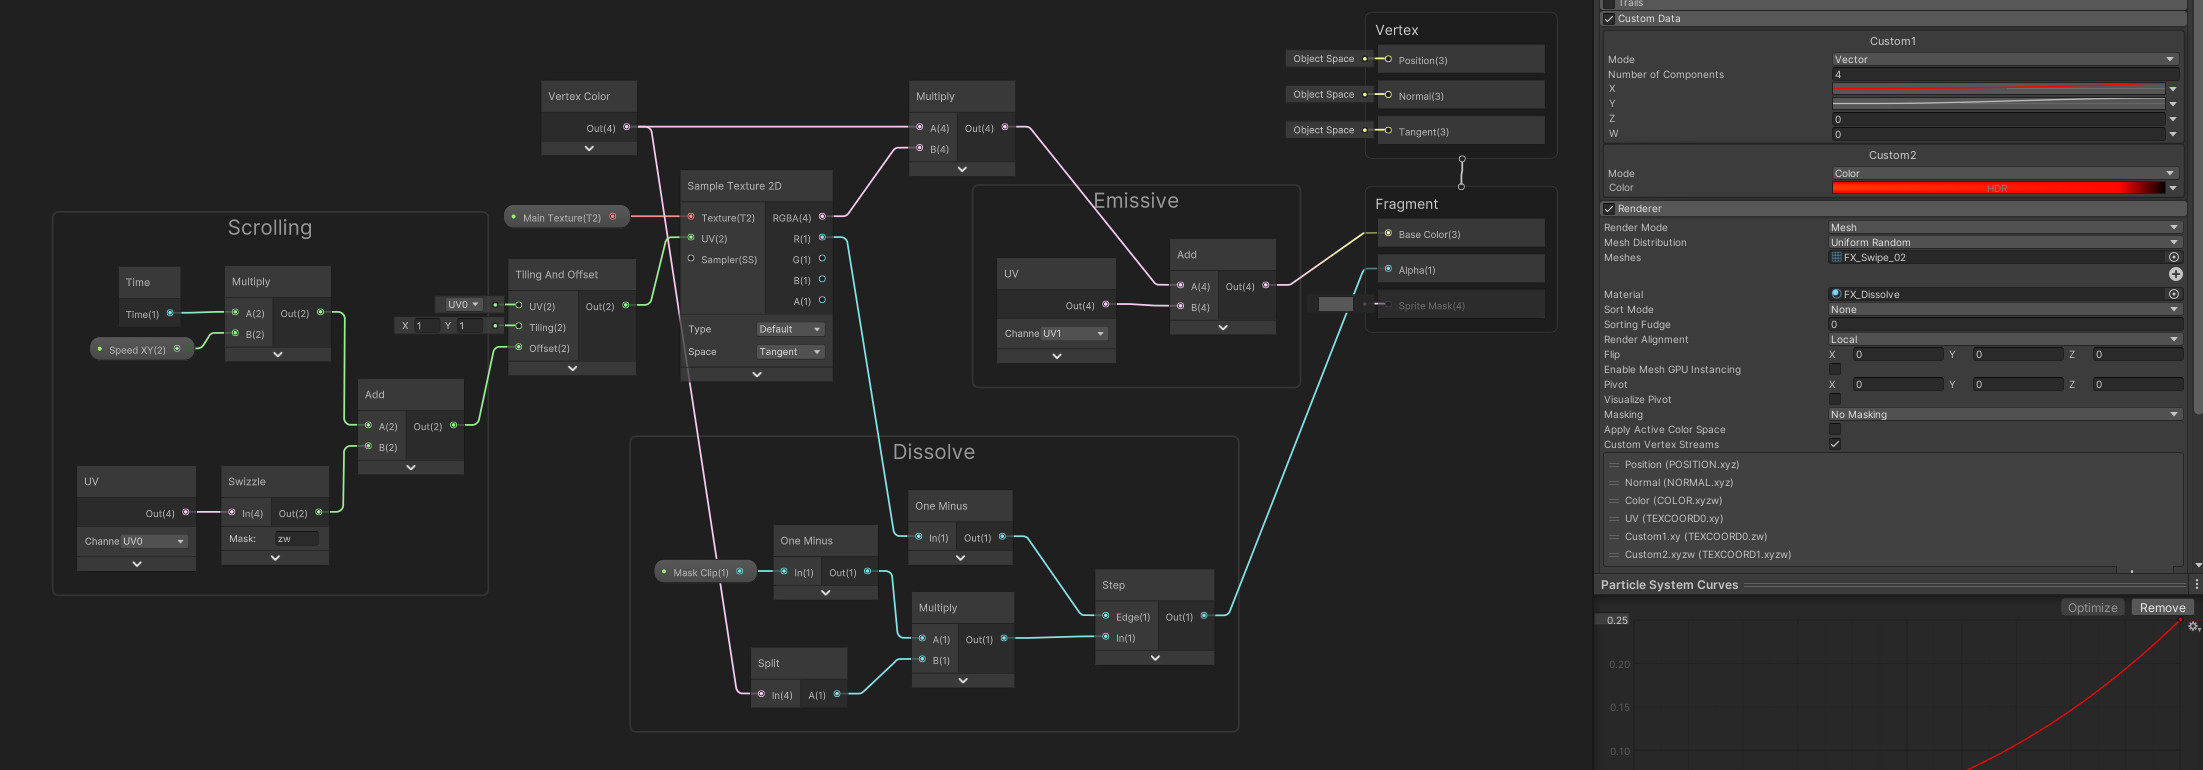Click the Optimize button in curves panel
This screenshot has height=770, width=2203.
point(2092,607)
